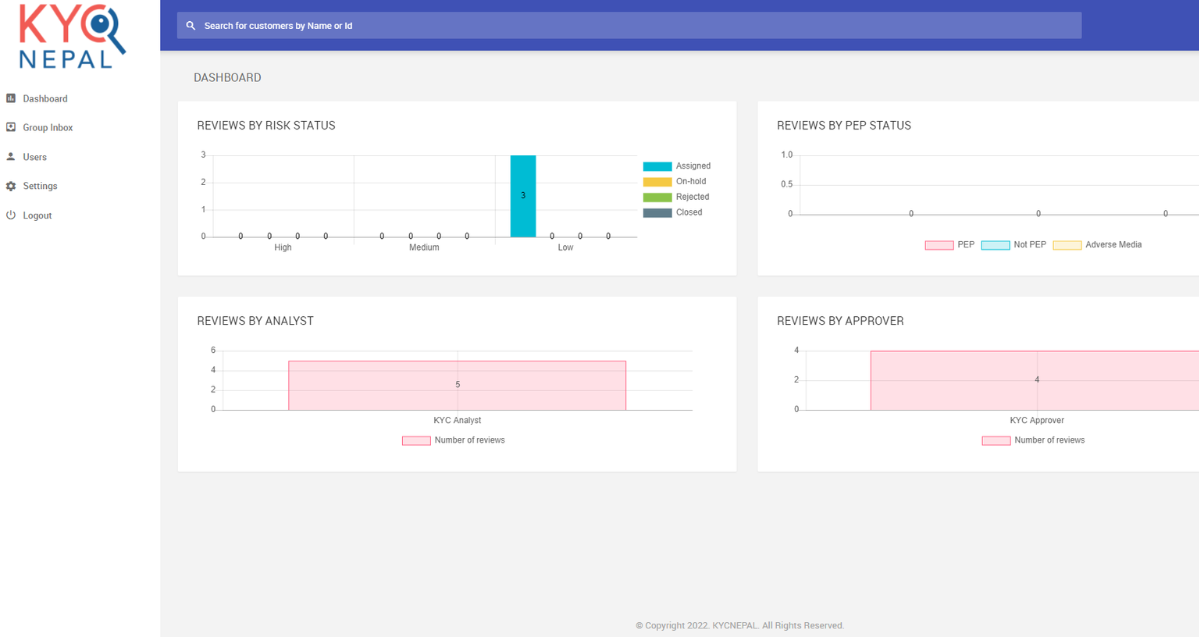Go to the Users page
This screenshot has width=1199, height=637.
coord(35,157)
